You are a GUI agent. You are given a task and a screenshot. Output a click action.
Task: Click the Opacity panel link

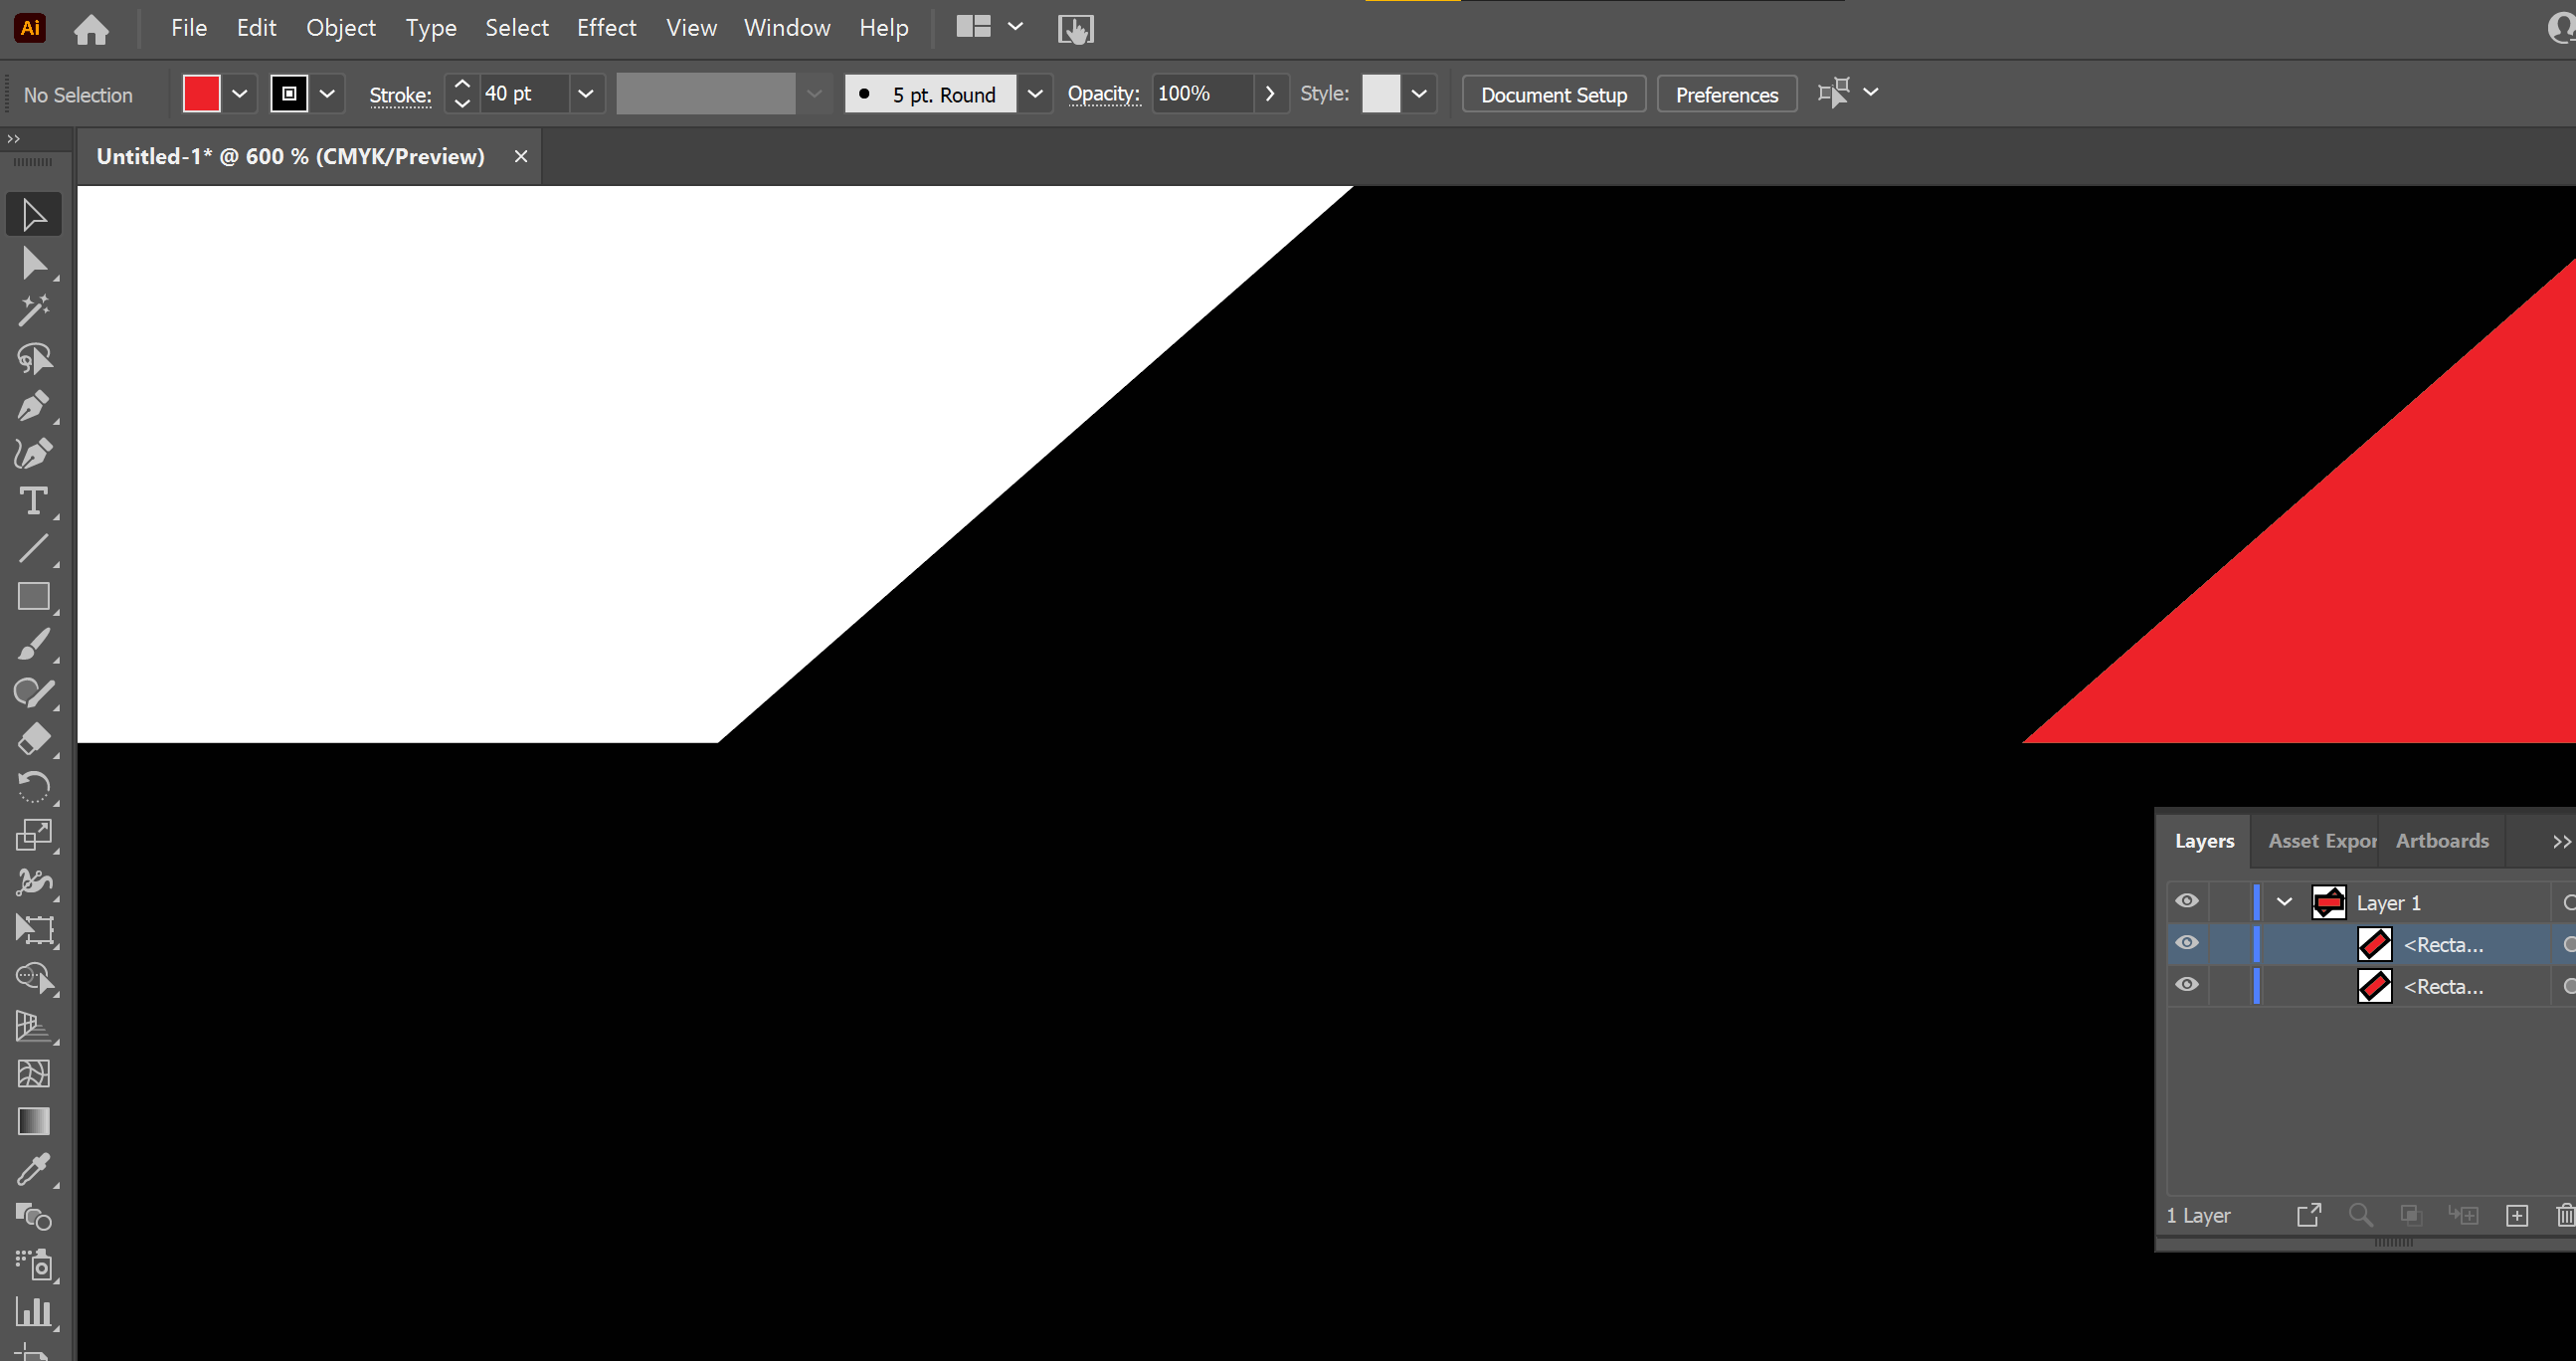pos(1103,94)
